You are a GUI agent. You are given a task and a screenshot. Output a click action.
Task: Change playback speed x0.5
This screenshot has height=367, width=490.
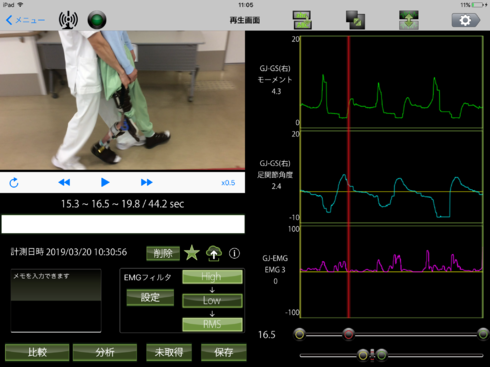(228, 183)
